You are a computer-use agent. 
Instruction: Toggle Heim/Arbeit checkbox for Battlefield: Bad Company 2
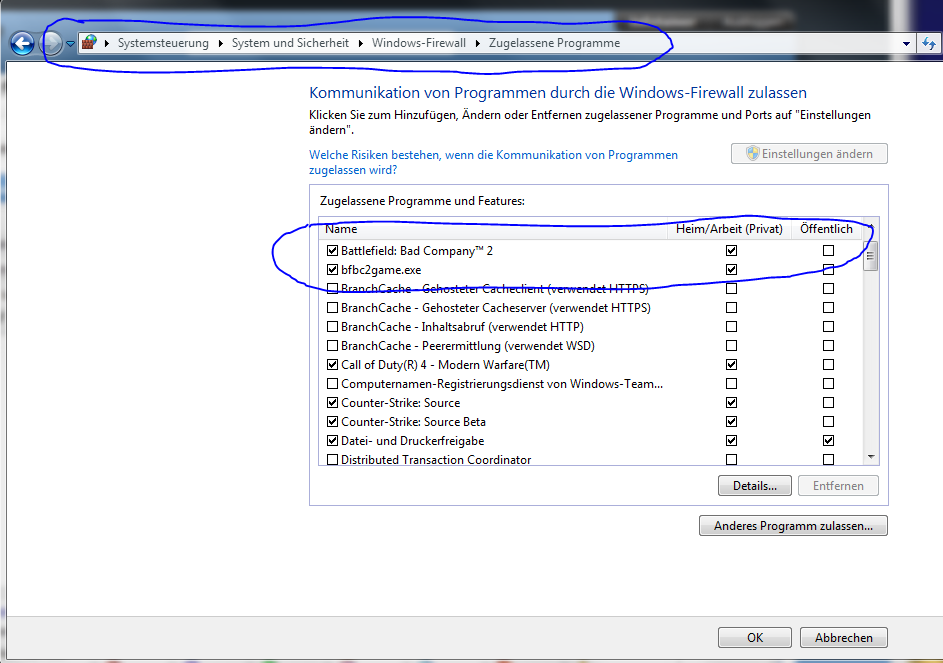[x=731, y=250]
